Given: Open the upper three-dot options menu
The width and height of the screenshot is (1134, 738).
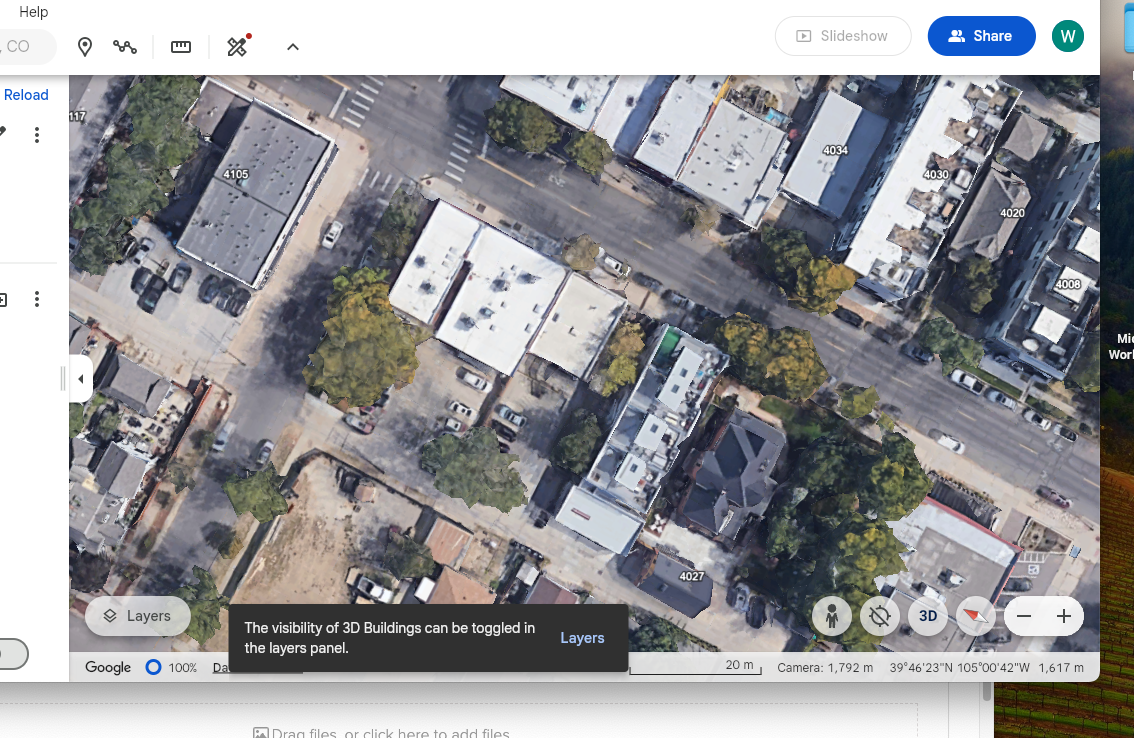Looking at the screenshot, I should click(37, 135).
